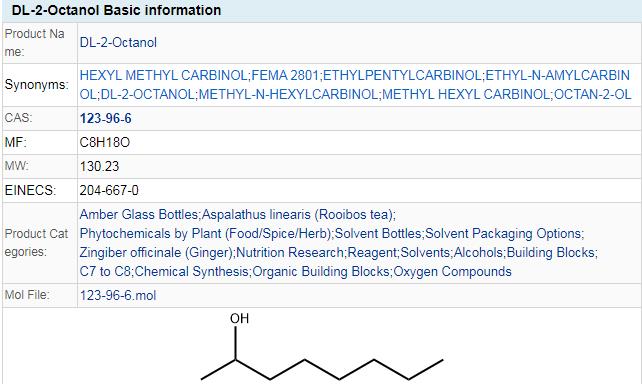This screenshot has width=642, height=384.
Task: Download the 123-96-6.mol file
Action: pos(118,295)
